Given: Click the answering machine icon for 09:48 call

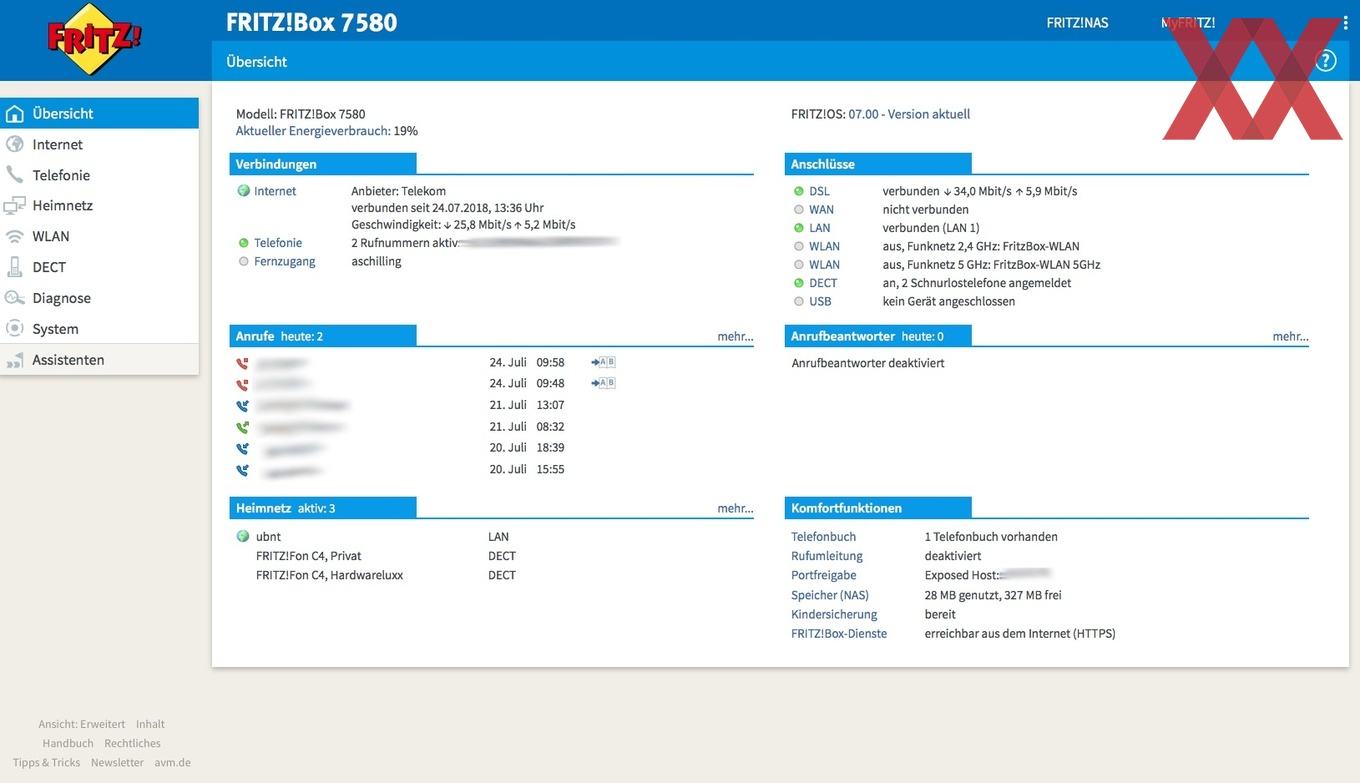Looking at the screenshot, I should click(603, 383).
